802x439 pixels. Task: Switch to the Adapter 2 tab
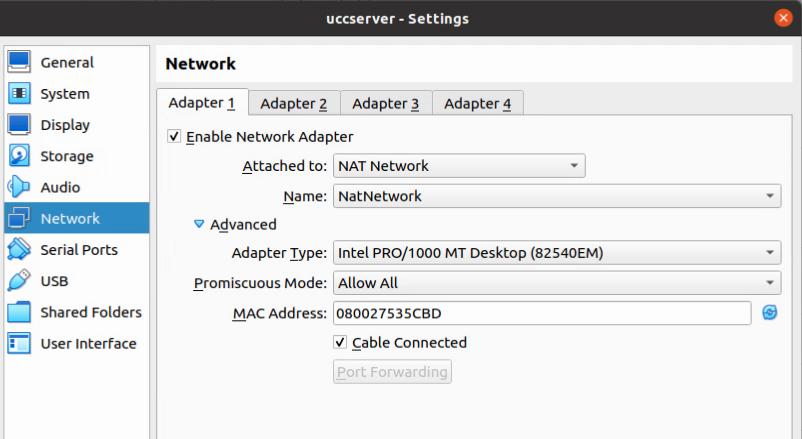pyautogui.click(x=294, y=103)
